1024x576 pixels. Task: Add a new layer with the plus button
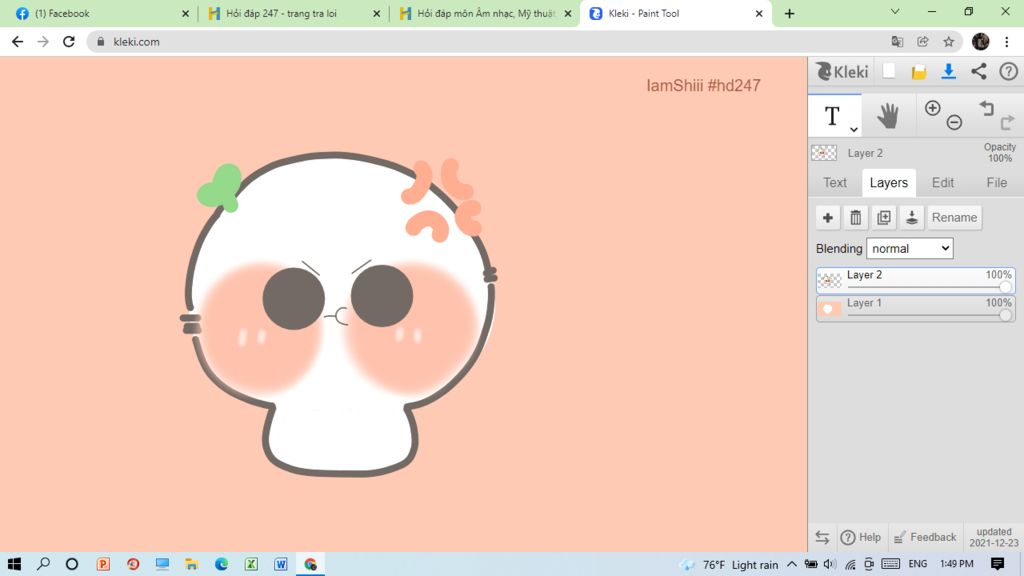(827, 217)
